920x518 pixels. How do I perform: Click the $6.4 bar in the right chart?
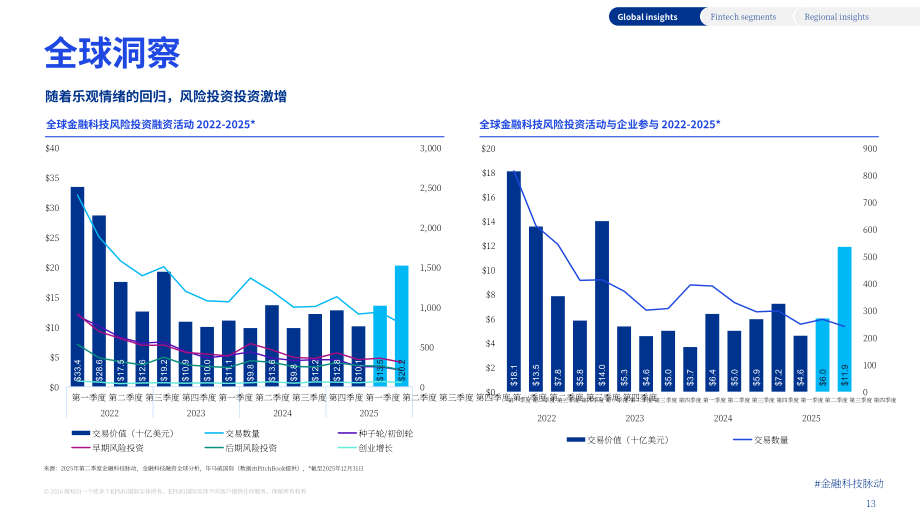tap(712, 353)
